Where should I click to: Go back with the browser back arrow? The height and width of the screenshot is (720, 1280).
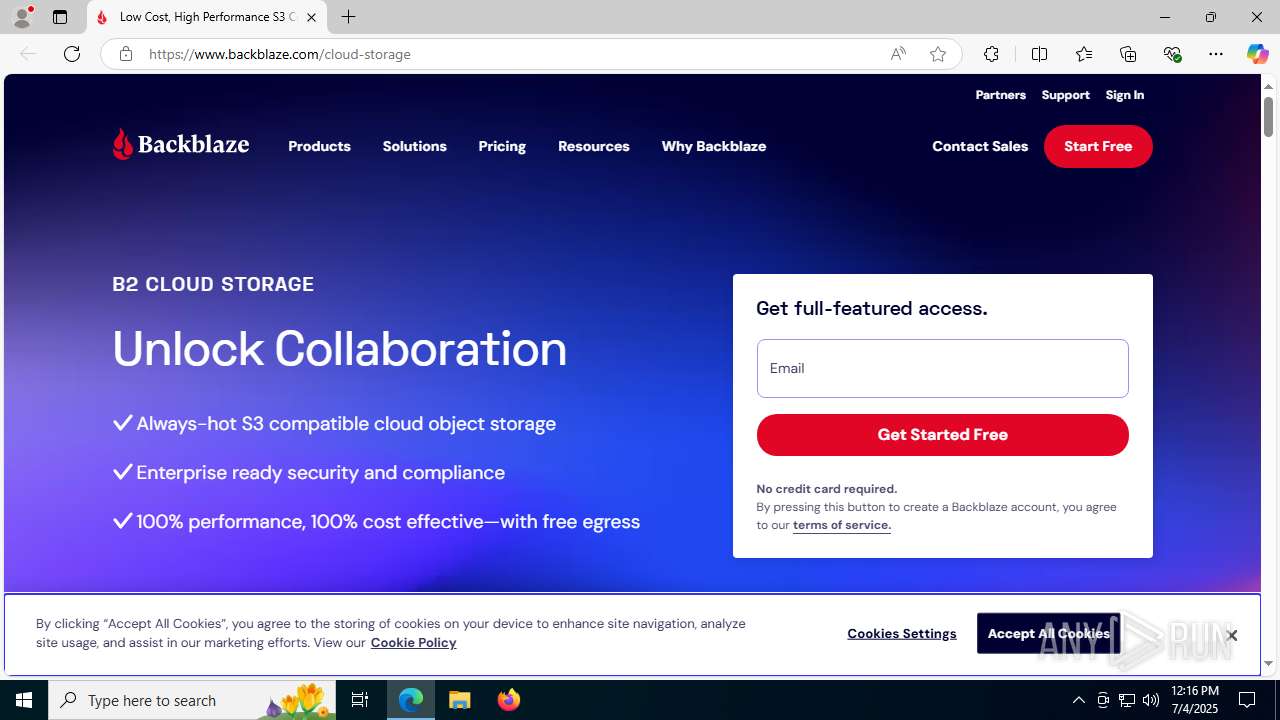point(28,54)
